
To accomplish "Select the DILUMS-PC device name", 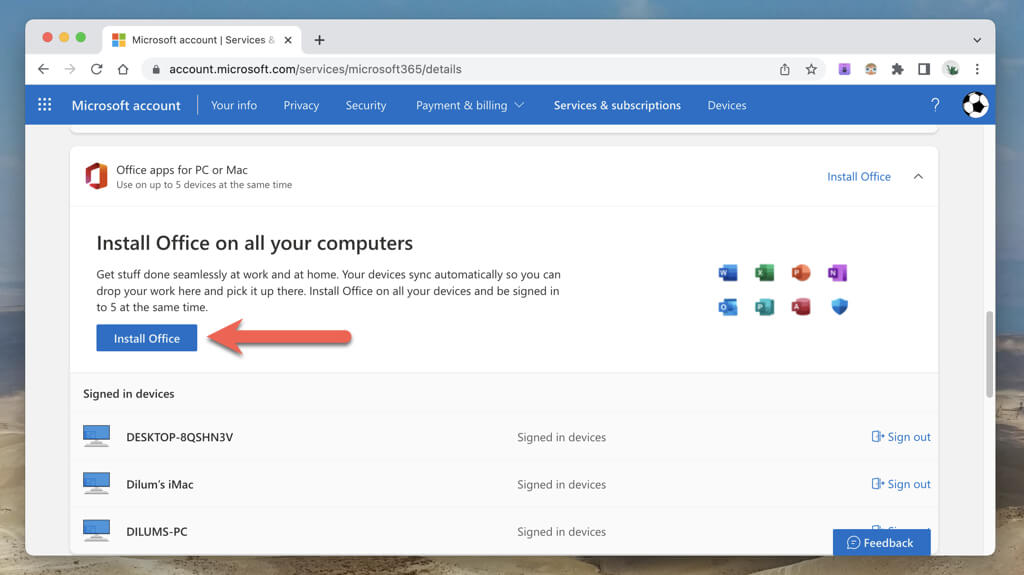I will [157, 531].
